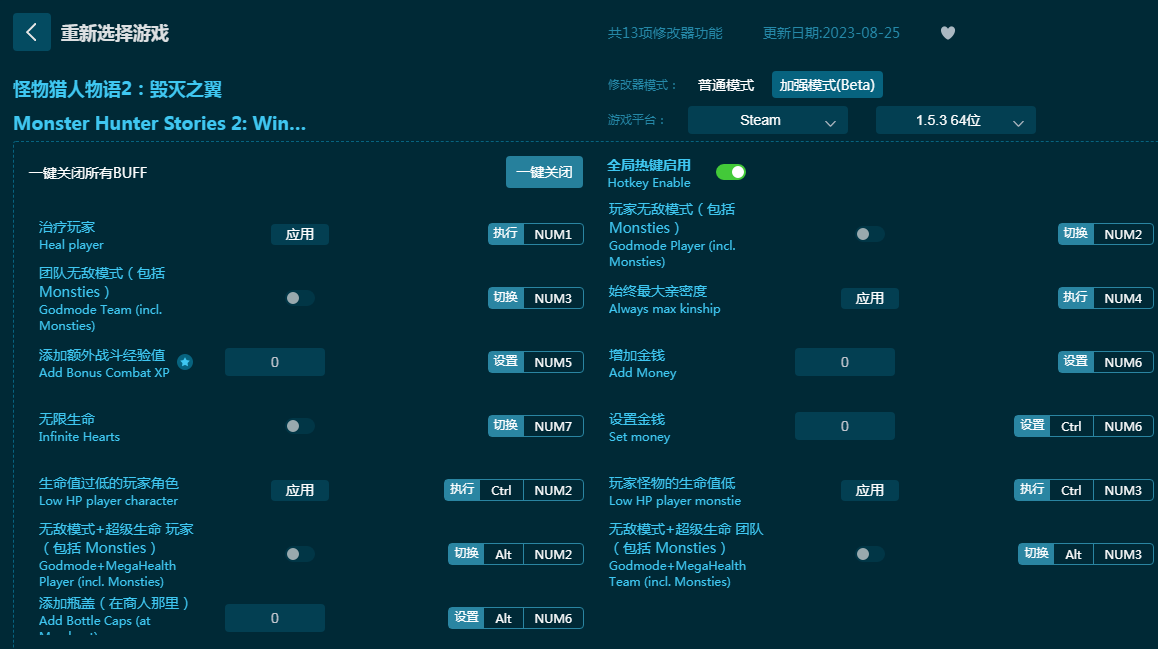Click the heart favorite icon
The width and height of the screenshot is (1158, 649).
948,32
